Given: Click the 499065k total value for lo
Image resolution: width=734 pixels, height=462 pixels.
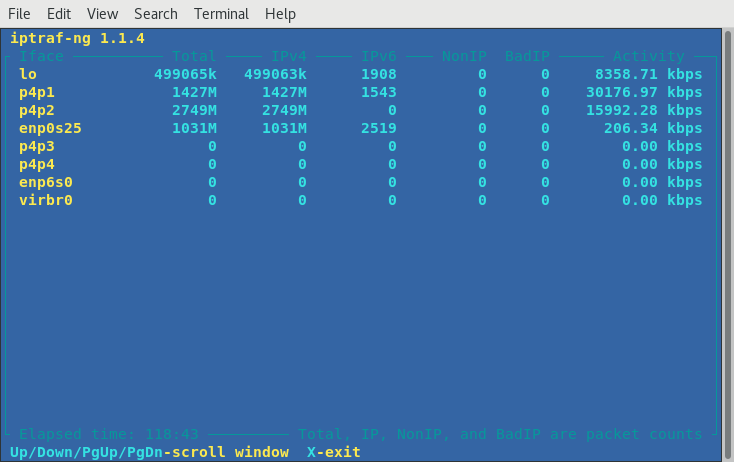Looking at the screenshot, I should point(185,74).
